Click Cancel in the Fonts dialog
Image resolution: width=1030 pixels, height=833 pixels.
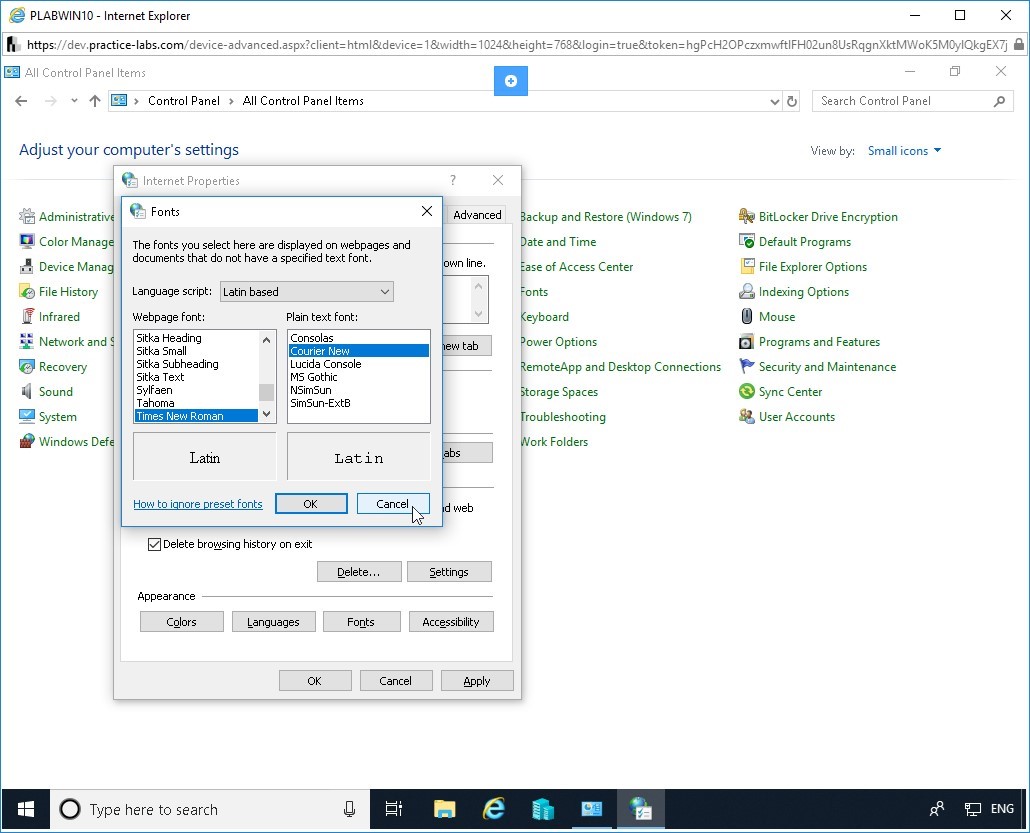tap(393, 504)
